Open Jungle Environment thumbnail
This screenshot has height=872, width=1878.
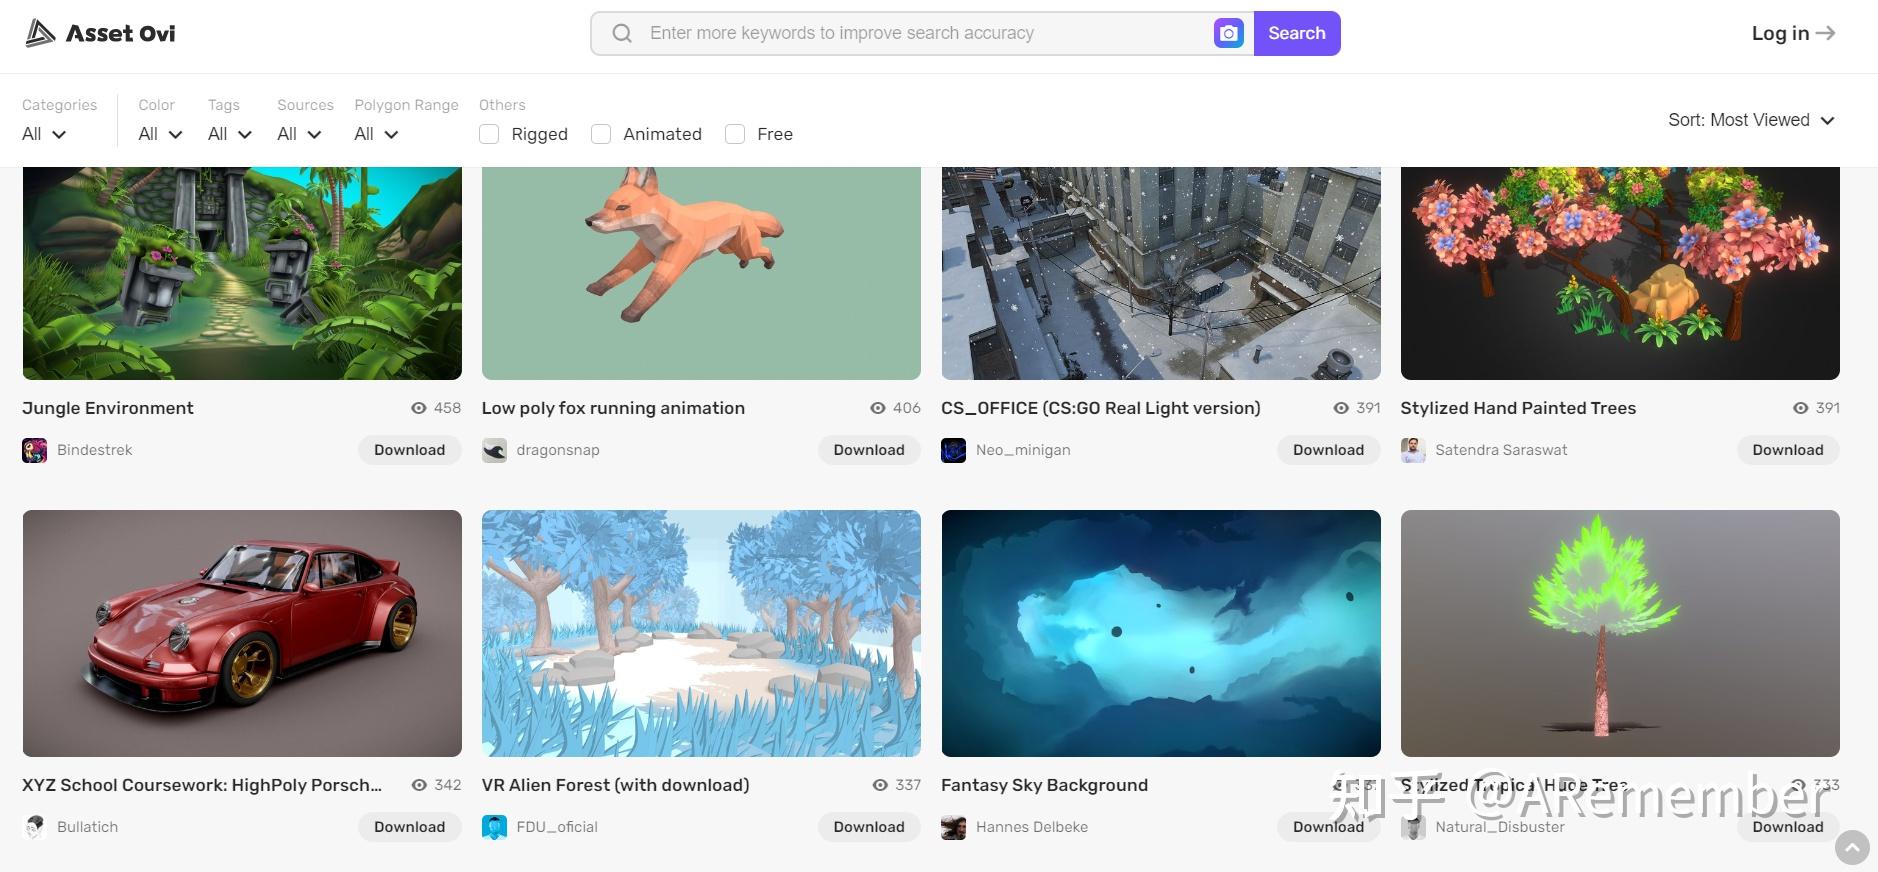tap(242, 273)
